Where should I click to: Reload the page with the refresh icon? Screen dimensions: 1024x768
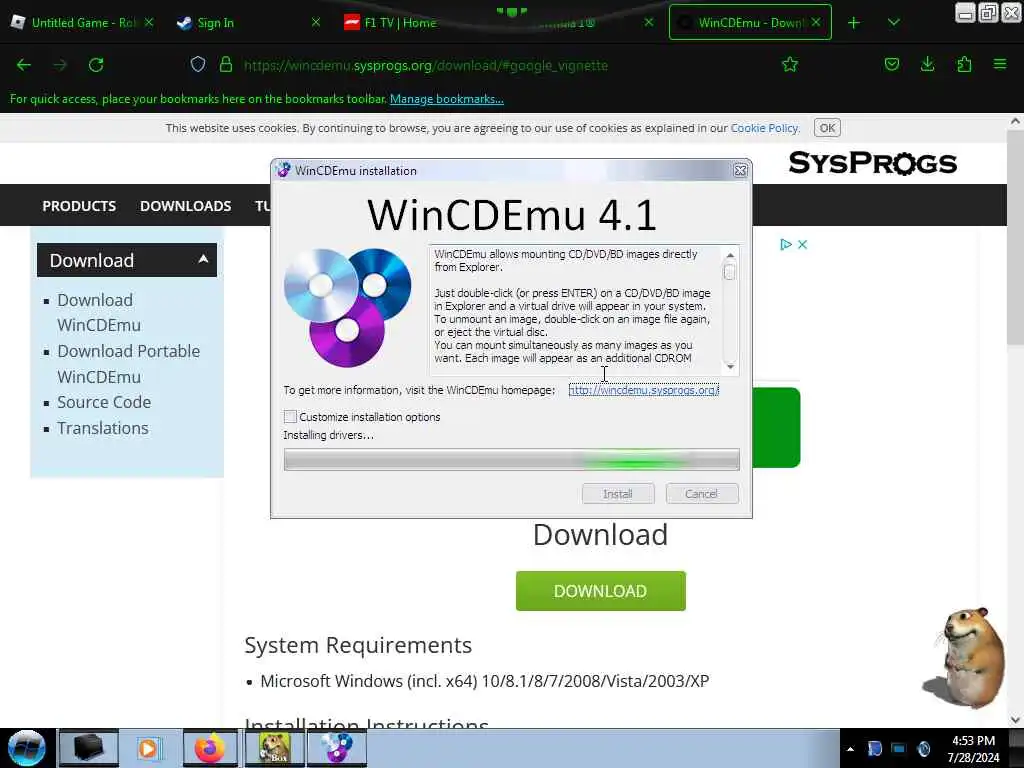point(96,65)
